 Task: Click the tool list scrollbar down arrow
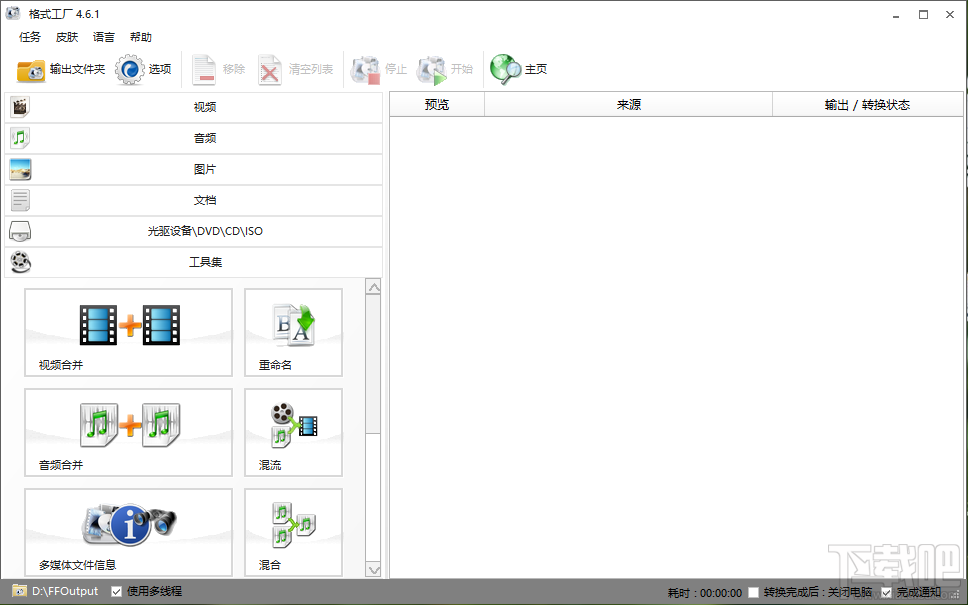[x=373, y=570]
